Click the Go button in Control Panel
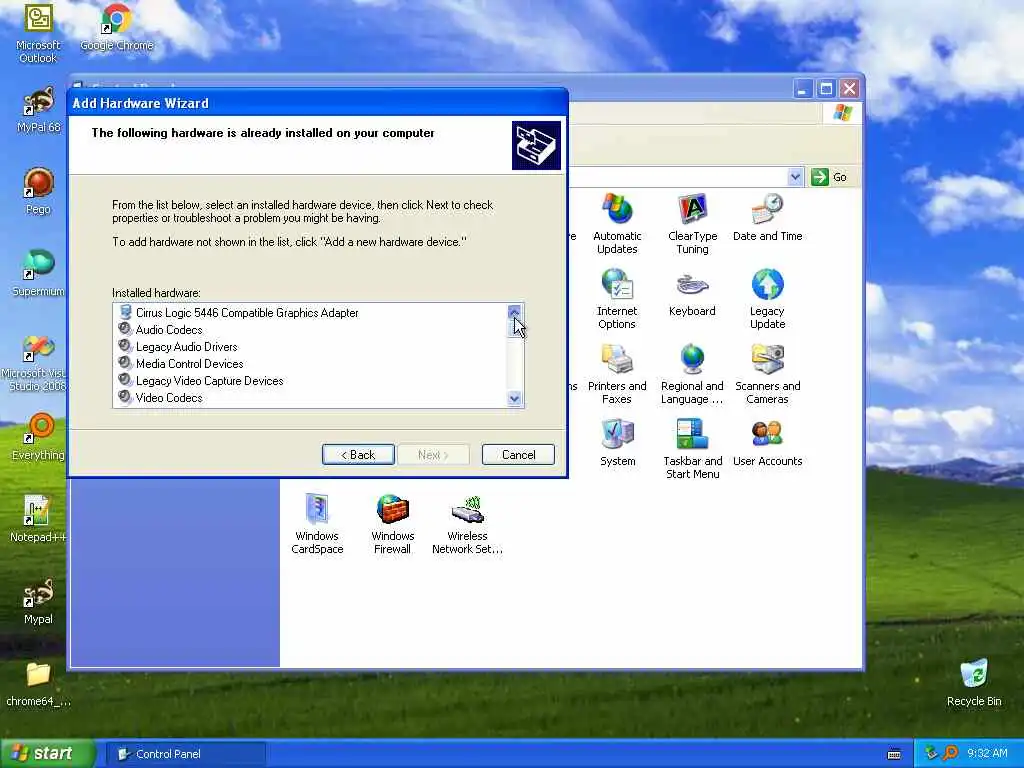The width and height of the screenshot is (1024, 768). 829,177
